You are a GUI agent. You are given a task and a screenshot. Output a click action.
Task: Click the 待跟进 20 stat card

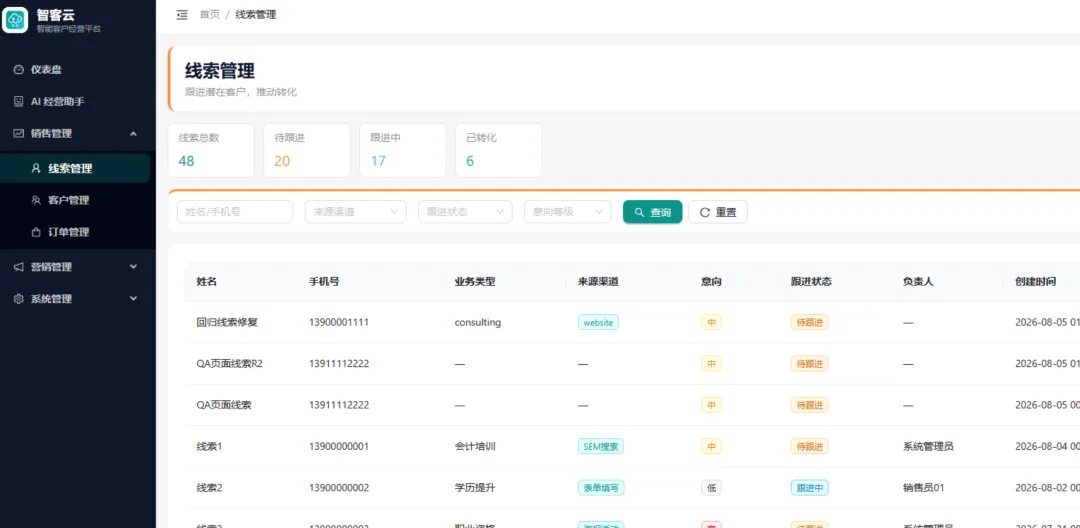(x=307, y=150)
